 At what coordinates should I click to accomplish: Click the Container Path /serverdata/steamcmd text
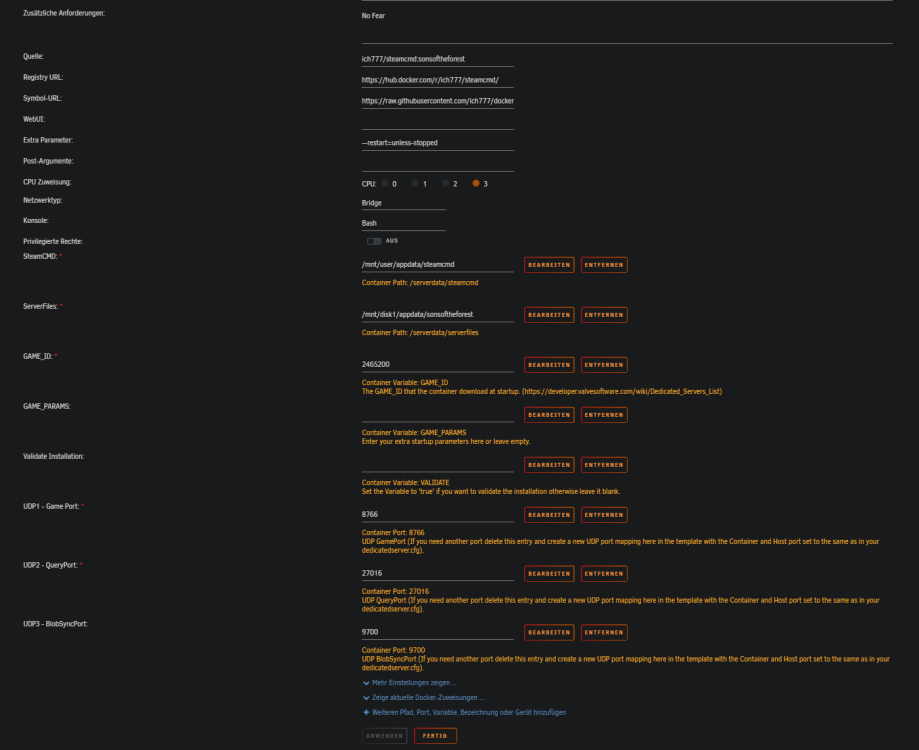click(420, 282)
